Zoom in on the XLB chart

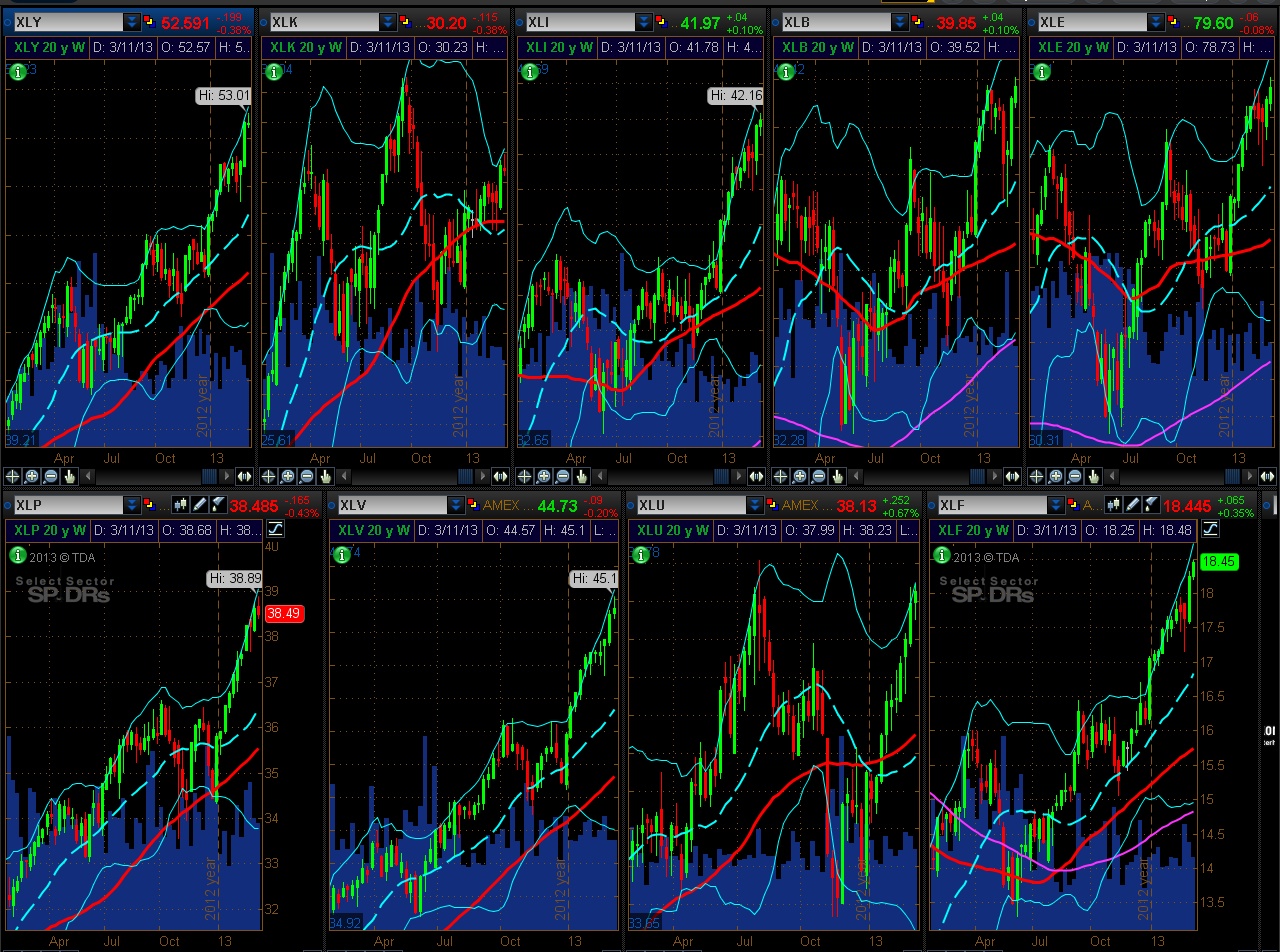(799, 476)
